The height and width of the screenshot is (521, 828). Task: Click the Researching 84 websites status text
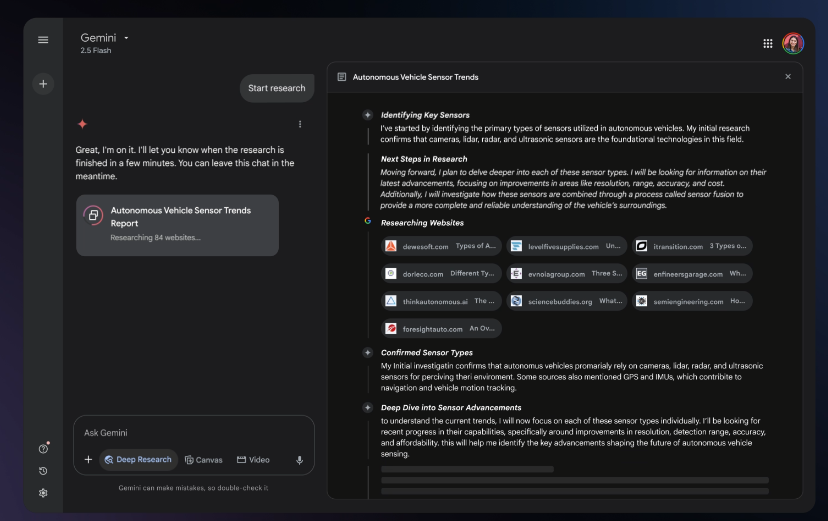click(155, 238)
